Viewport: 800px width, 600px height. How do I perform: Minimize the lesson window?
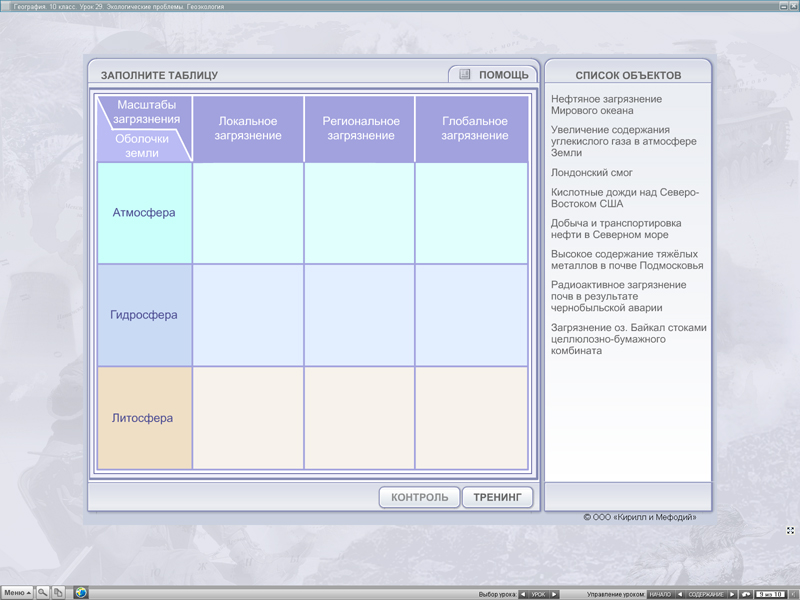(x=784, y=6)
